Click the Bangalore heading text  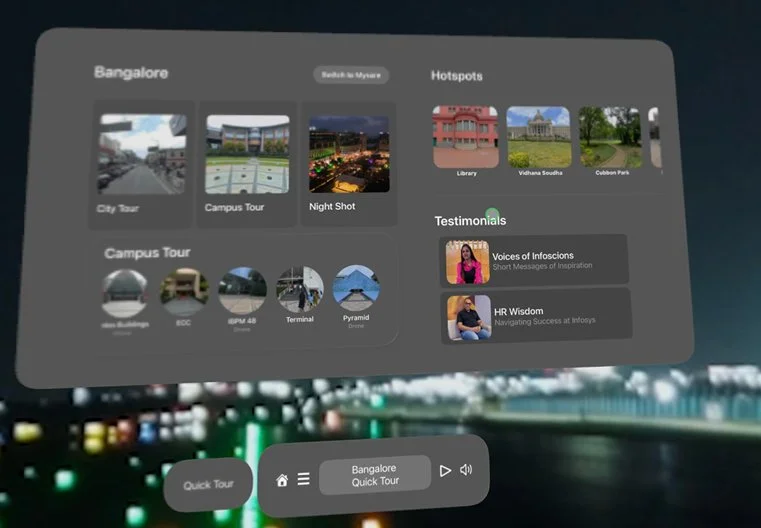click(x=131, y=73)
